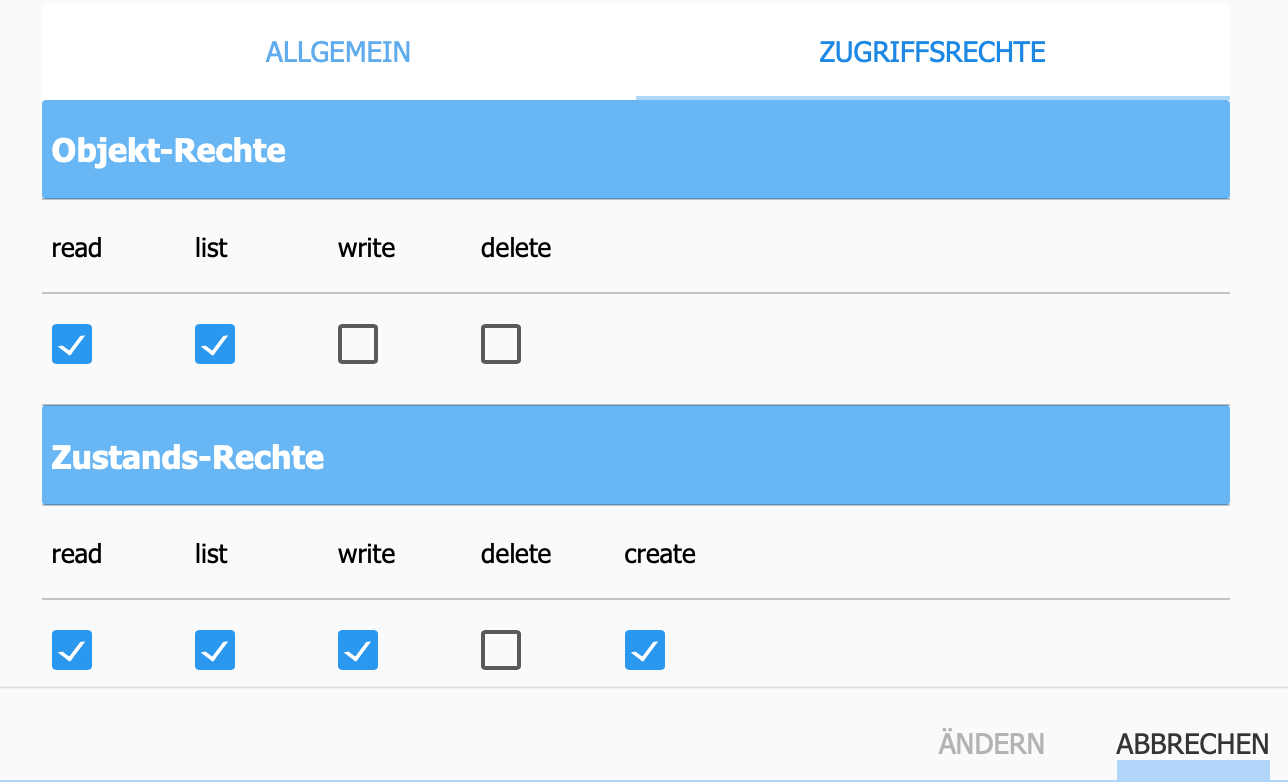
Task: Enable delete permission in Zustands-Rechte
Action: click(501, 651)
